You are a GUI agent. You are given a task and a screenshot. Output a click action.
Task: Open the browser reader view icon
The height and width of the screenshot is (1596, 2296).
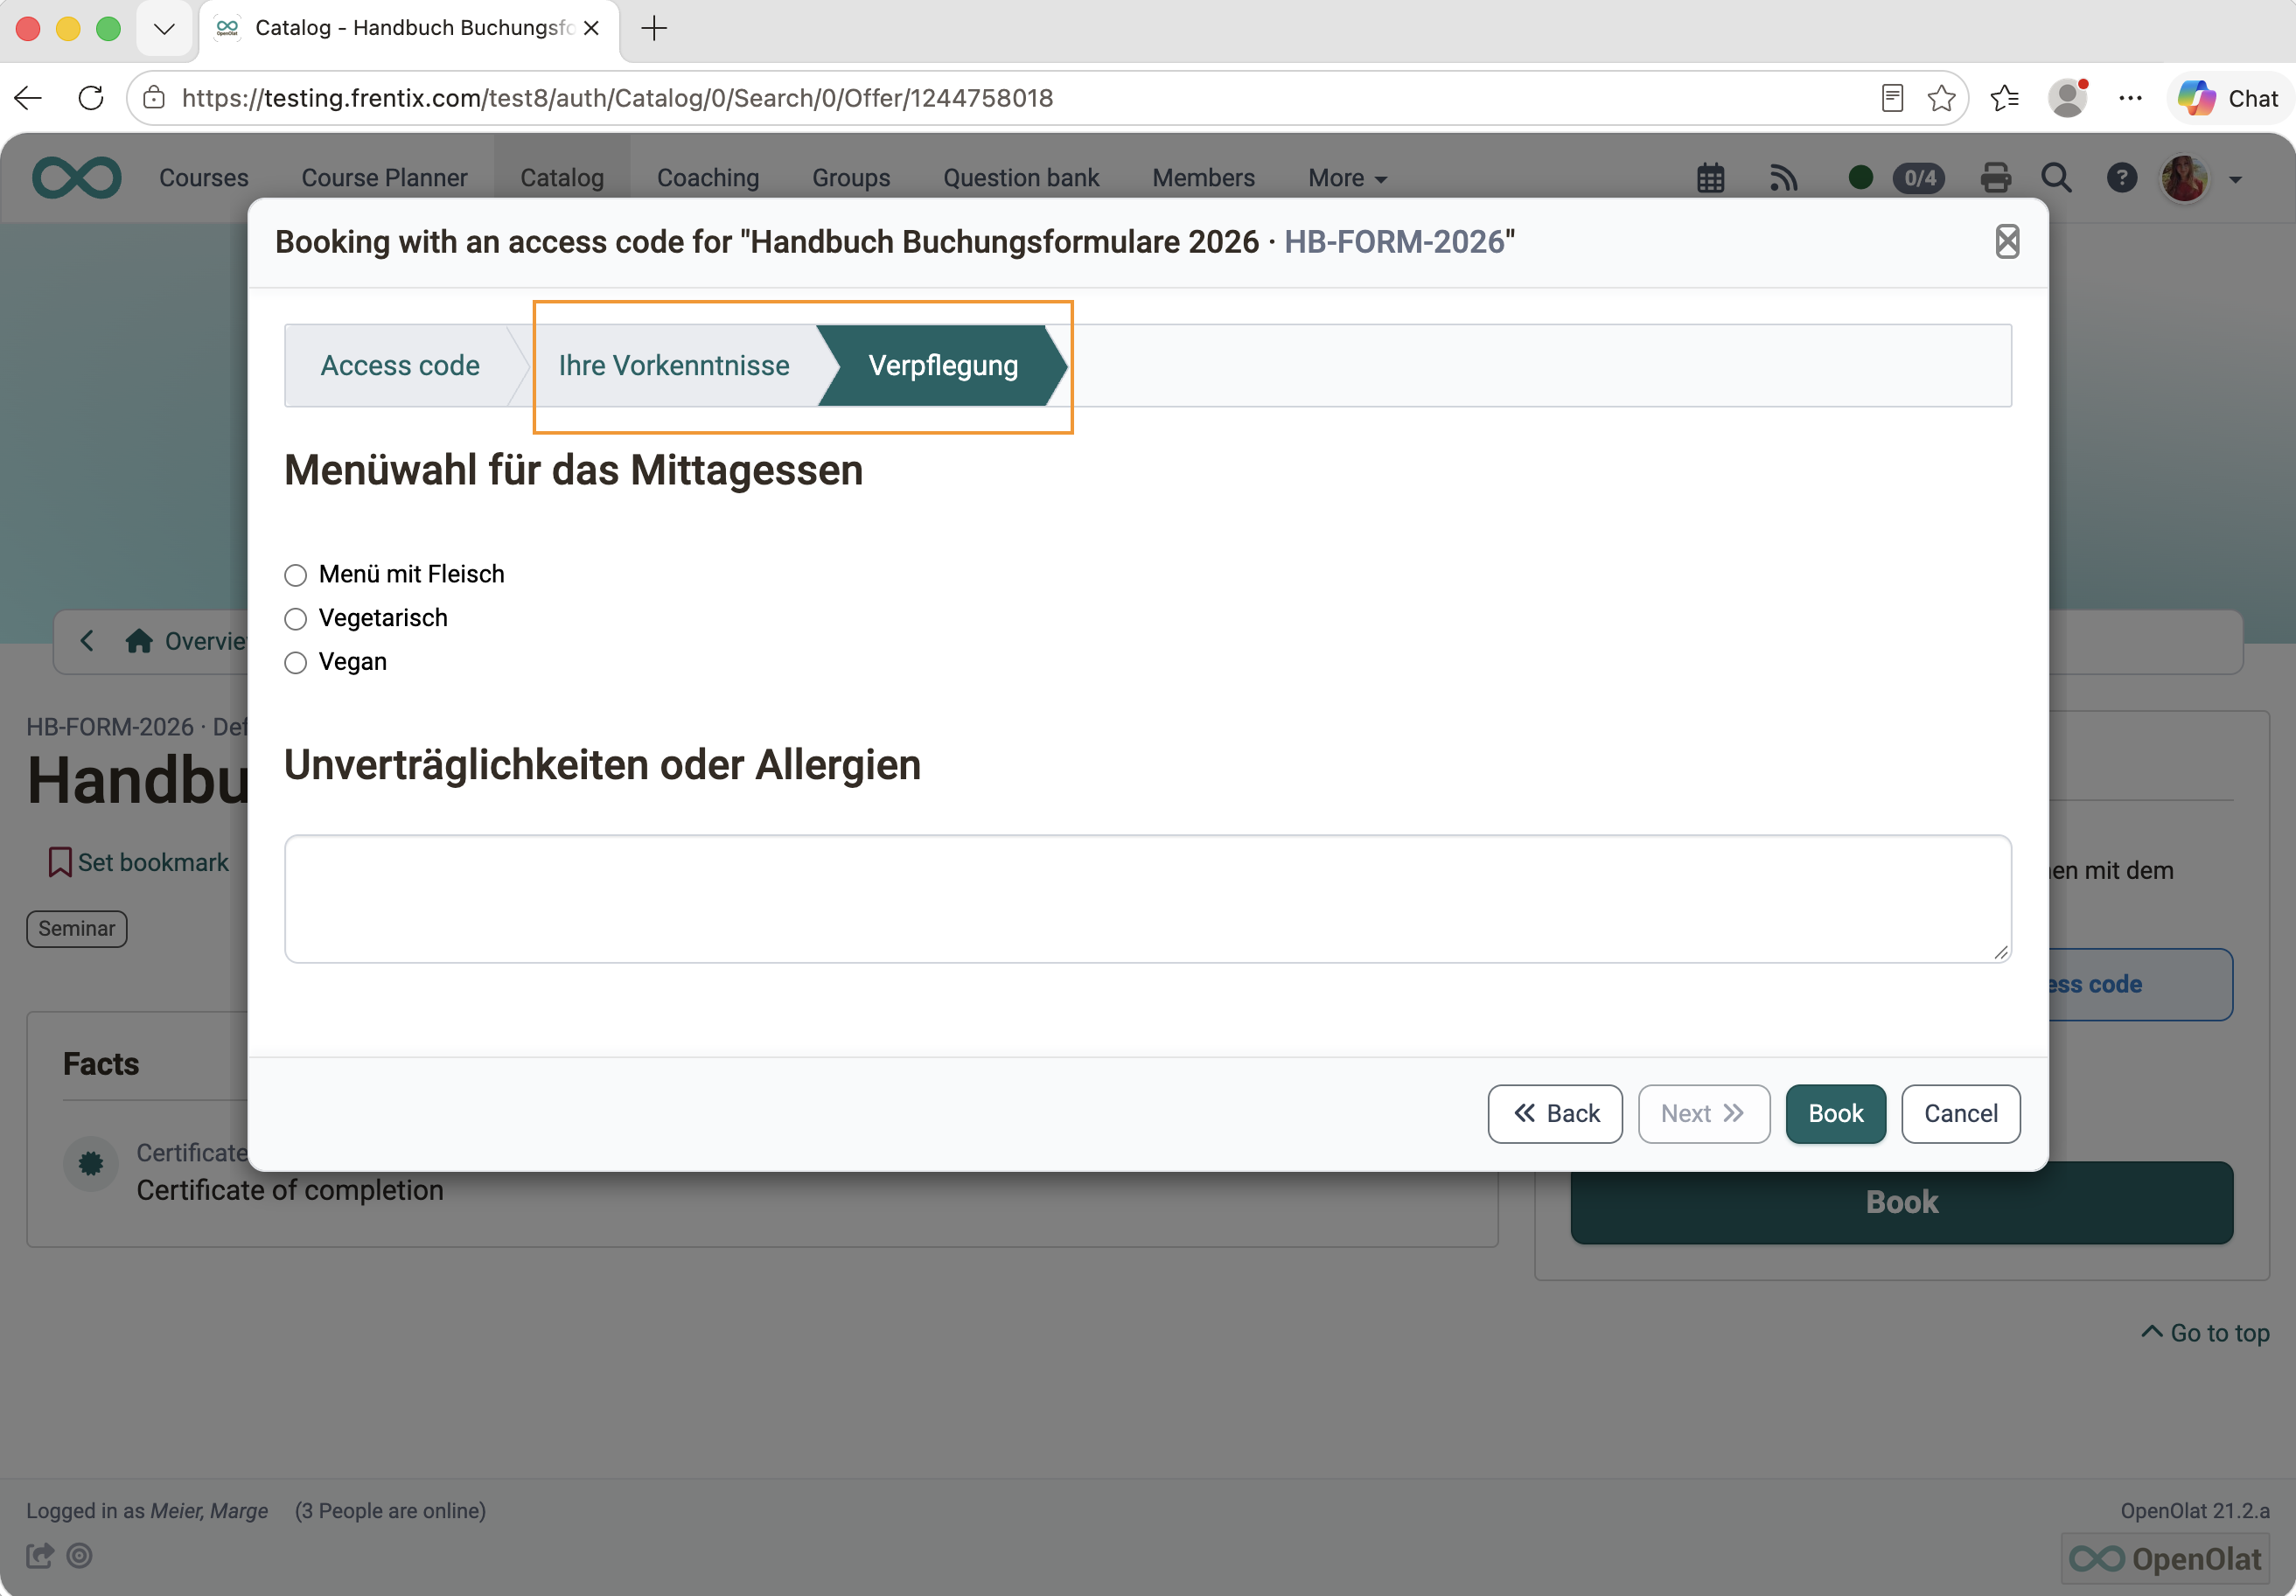click(1892, 98)
